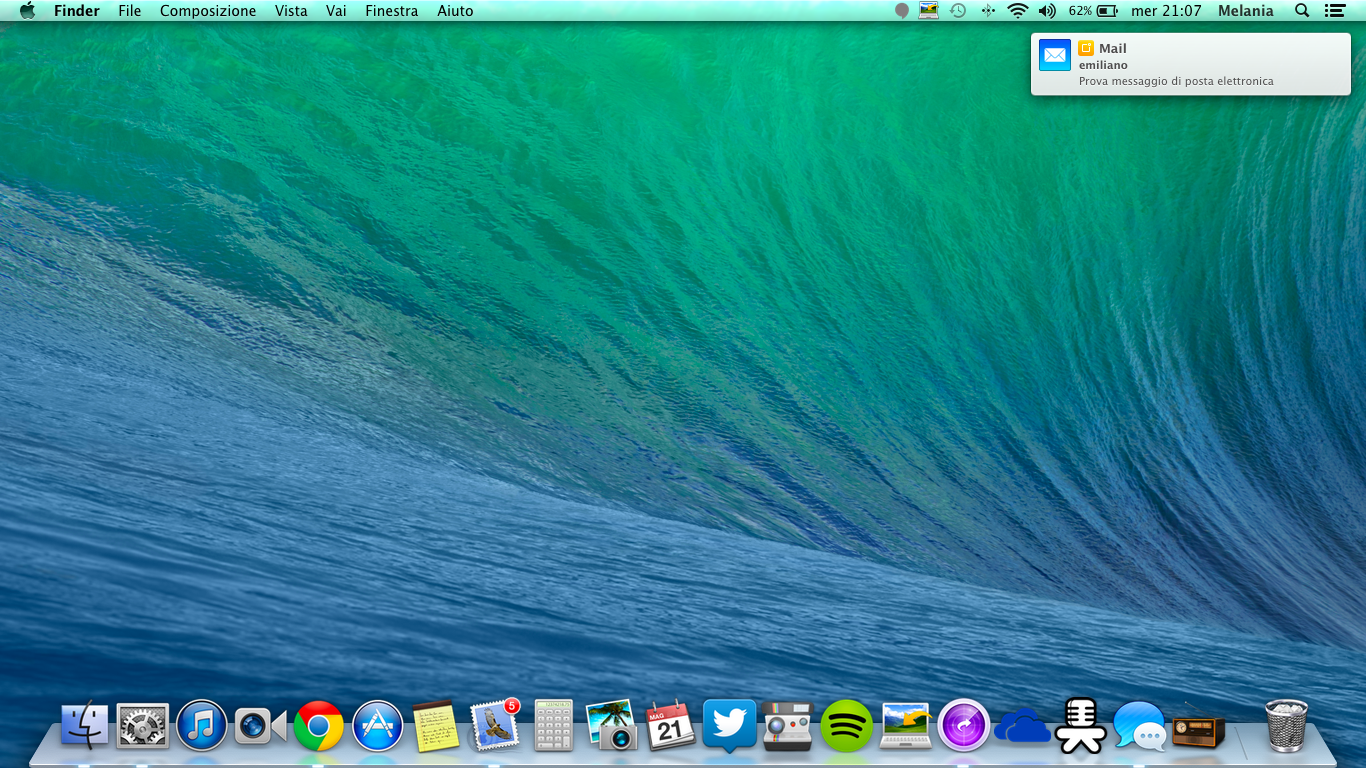Open the yellow Notes app
Viewport: 1366px width, 768px height.
point(436,726)
